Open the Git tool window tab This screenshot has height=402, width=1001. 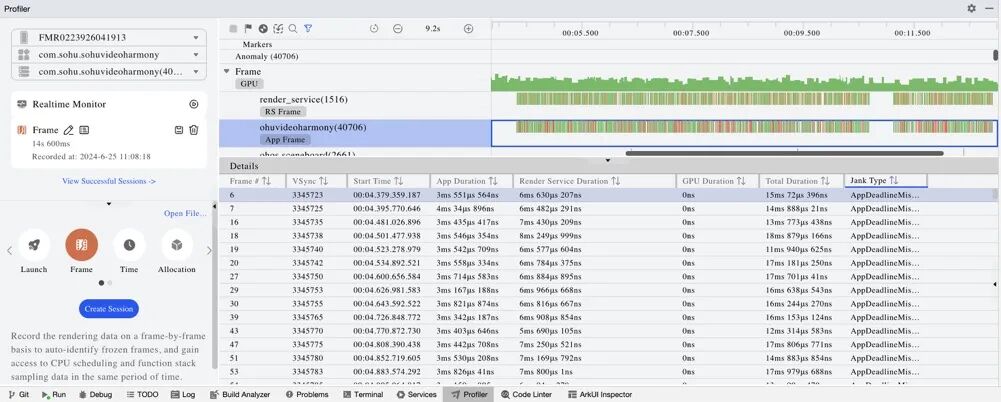[19, 394]
